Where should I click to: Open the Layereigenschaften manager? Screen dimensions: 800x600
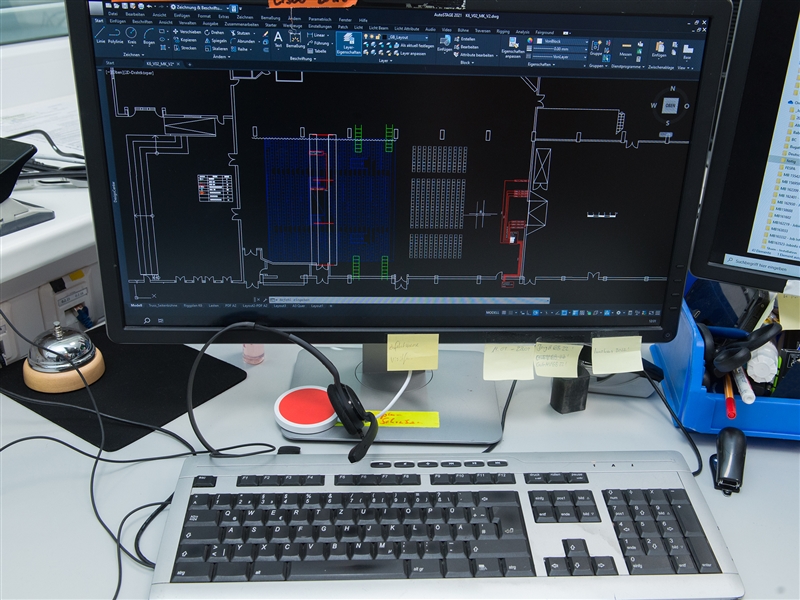pyautogui.click(x=348, y=44)
